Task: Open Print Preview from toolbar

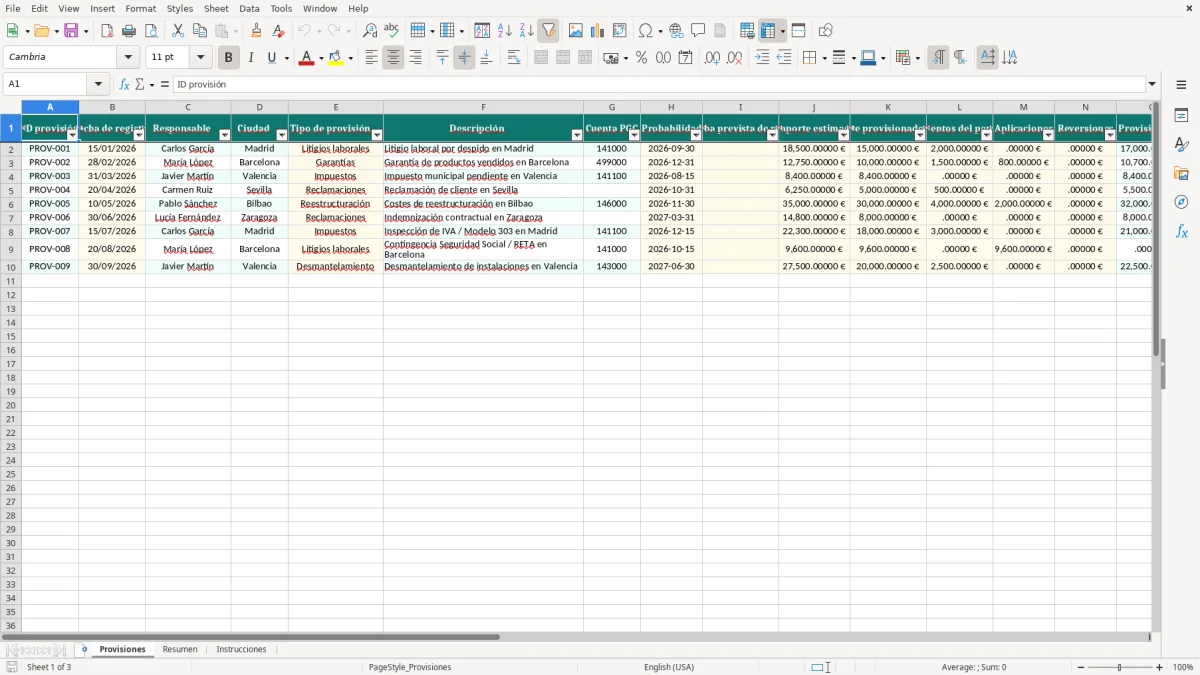Action: pos(151,31)
